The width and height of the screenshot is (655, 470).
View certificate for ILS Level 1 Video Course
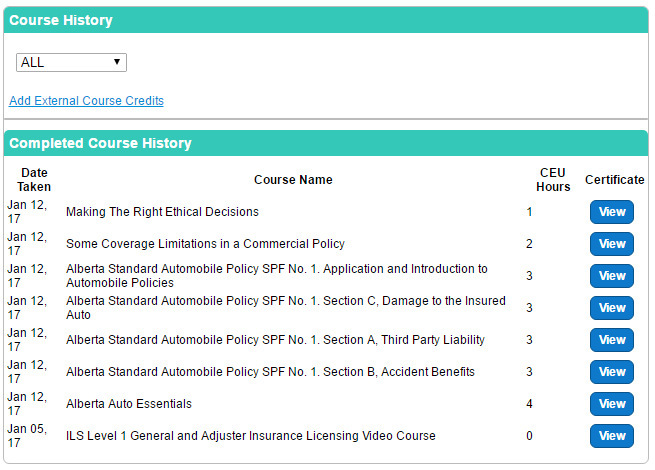[611, 436]
